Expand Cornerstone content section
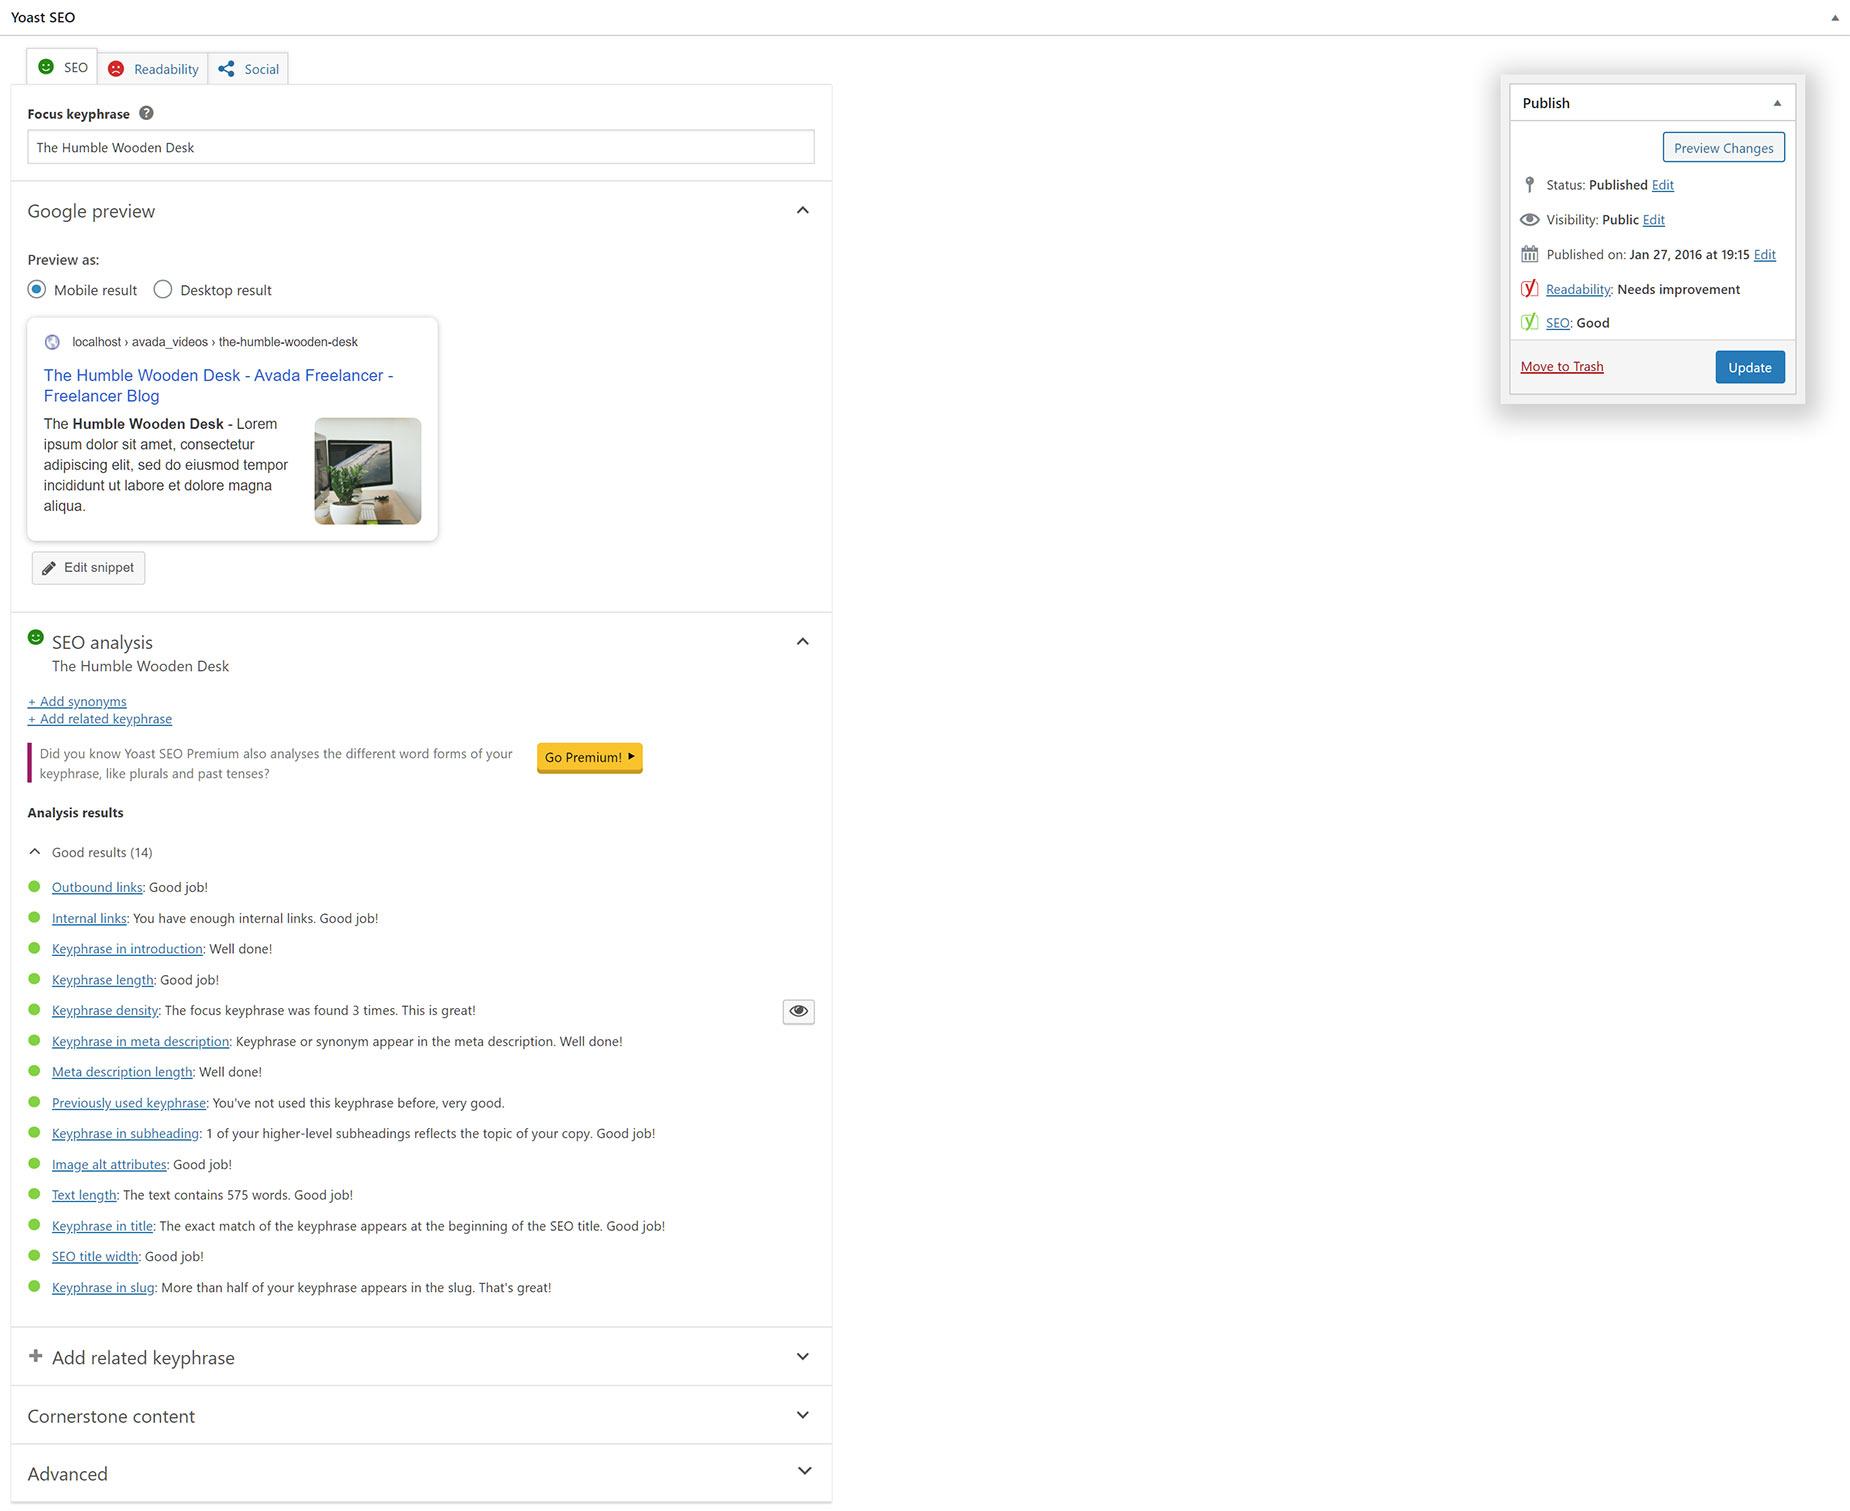 pyautogui.click(x=802, y=1415)
